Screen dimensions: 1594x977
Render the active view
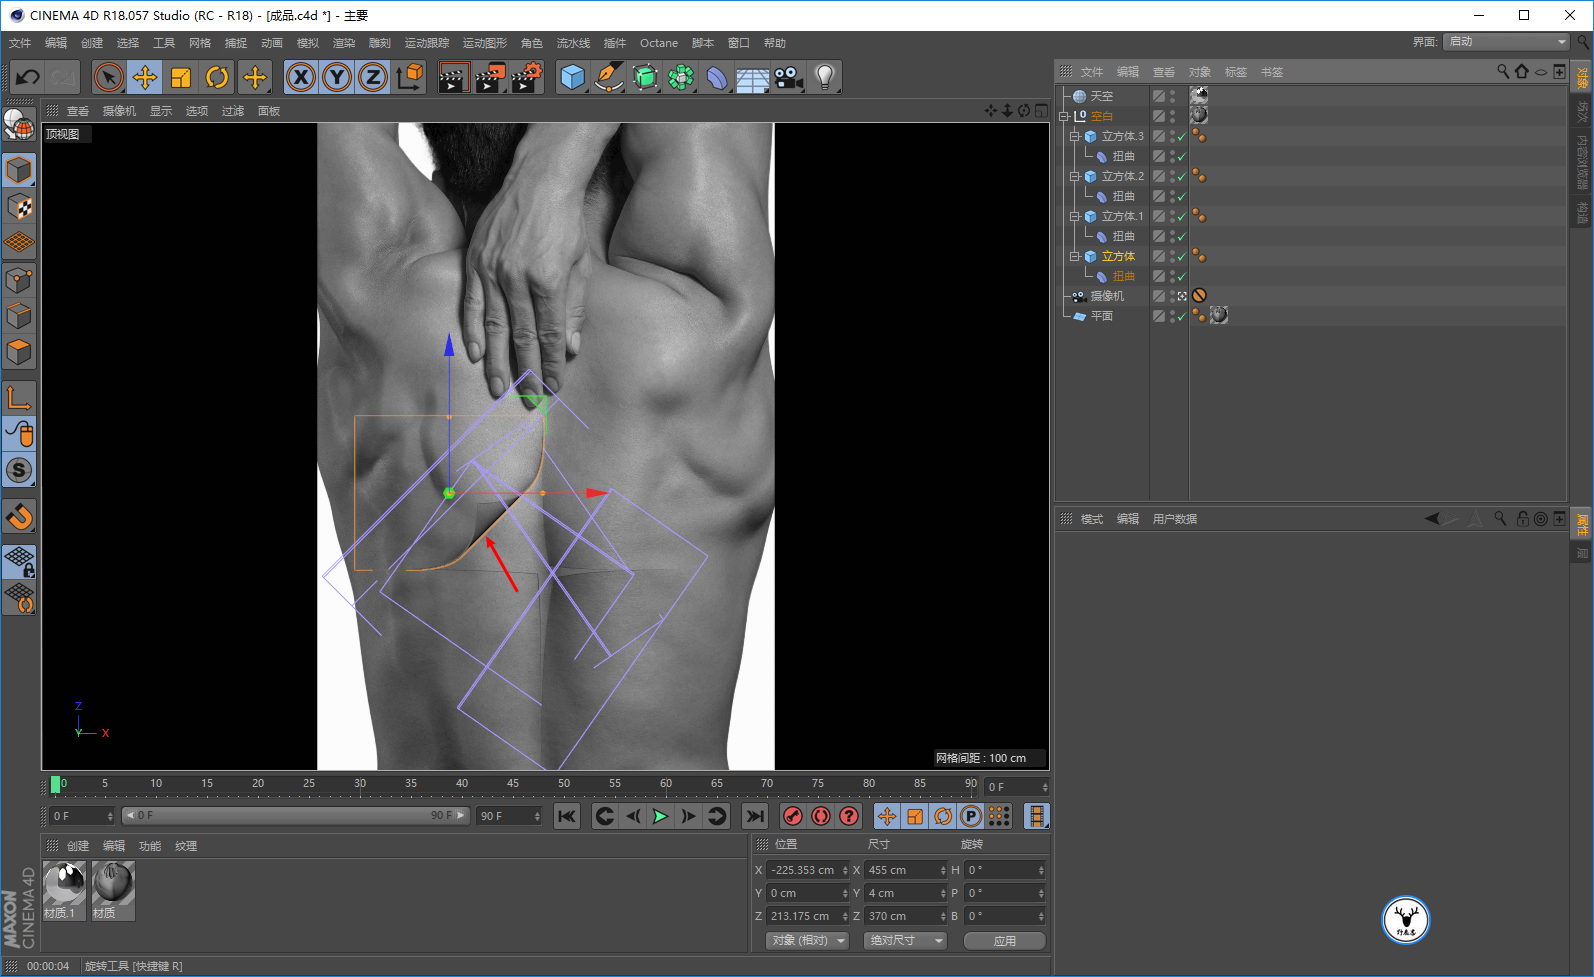pos(453,77)
